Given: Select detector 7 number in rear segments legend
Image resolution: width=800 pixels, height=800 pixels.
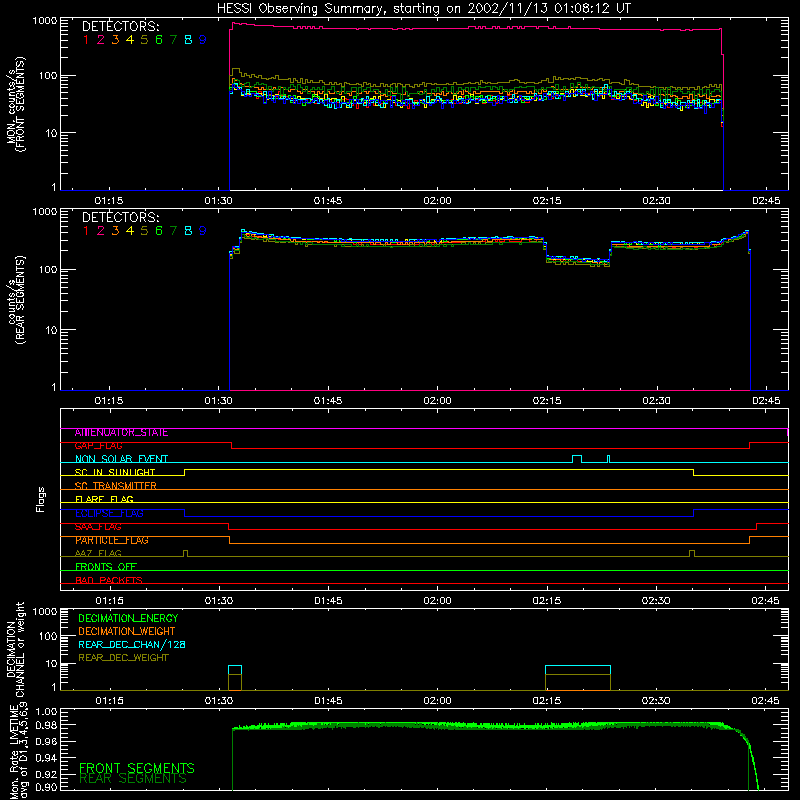Looking at the screenshot, I should [x=173, y=231].
